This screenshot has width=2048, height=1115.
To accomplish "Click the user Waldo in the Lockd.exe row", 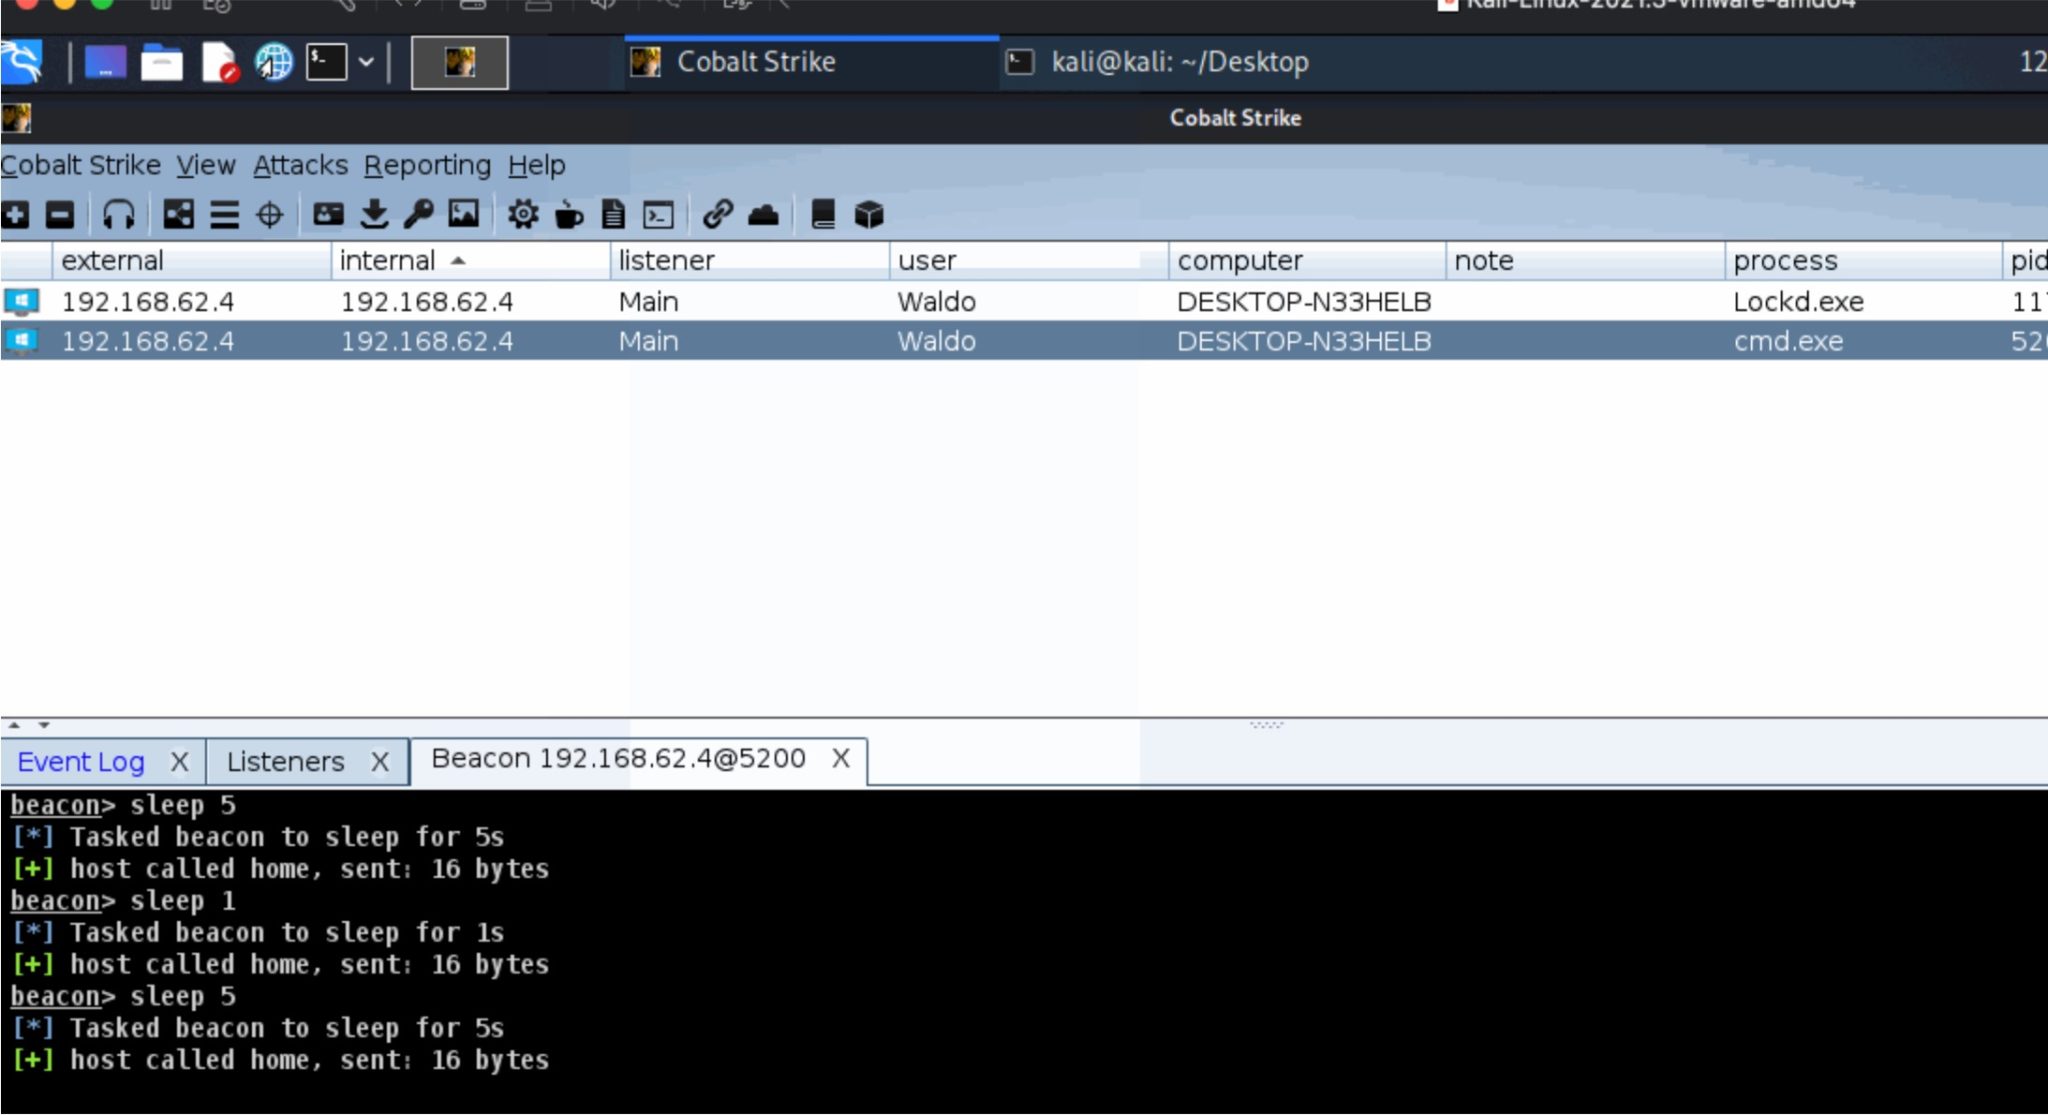I will (x=936, y=301).
